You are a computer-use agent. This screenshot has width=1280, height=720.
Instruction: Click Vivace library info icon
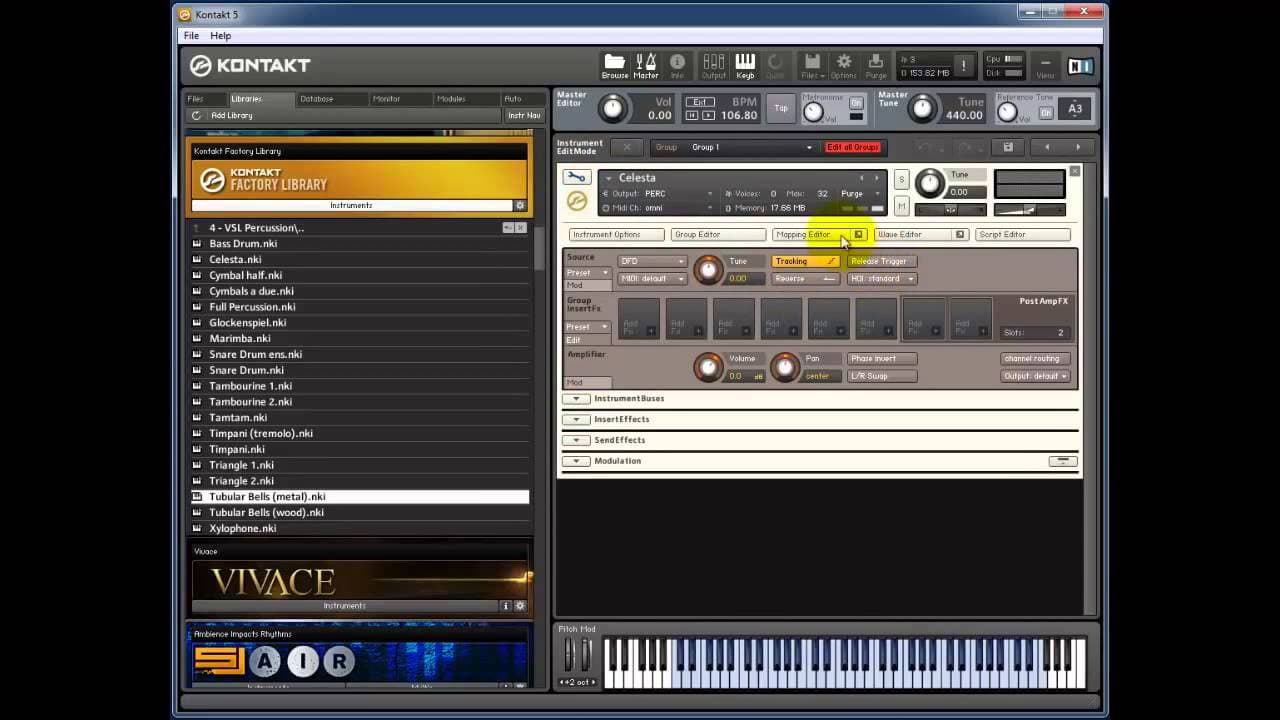(506, 605)
